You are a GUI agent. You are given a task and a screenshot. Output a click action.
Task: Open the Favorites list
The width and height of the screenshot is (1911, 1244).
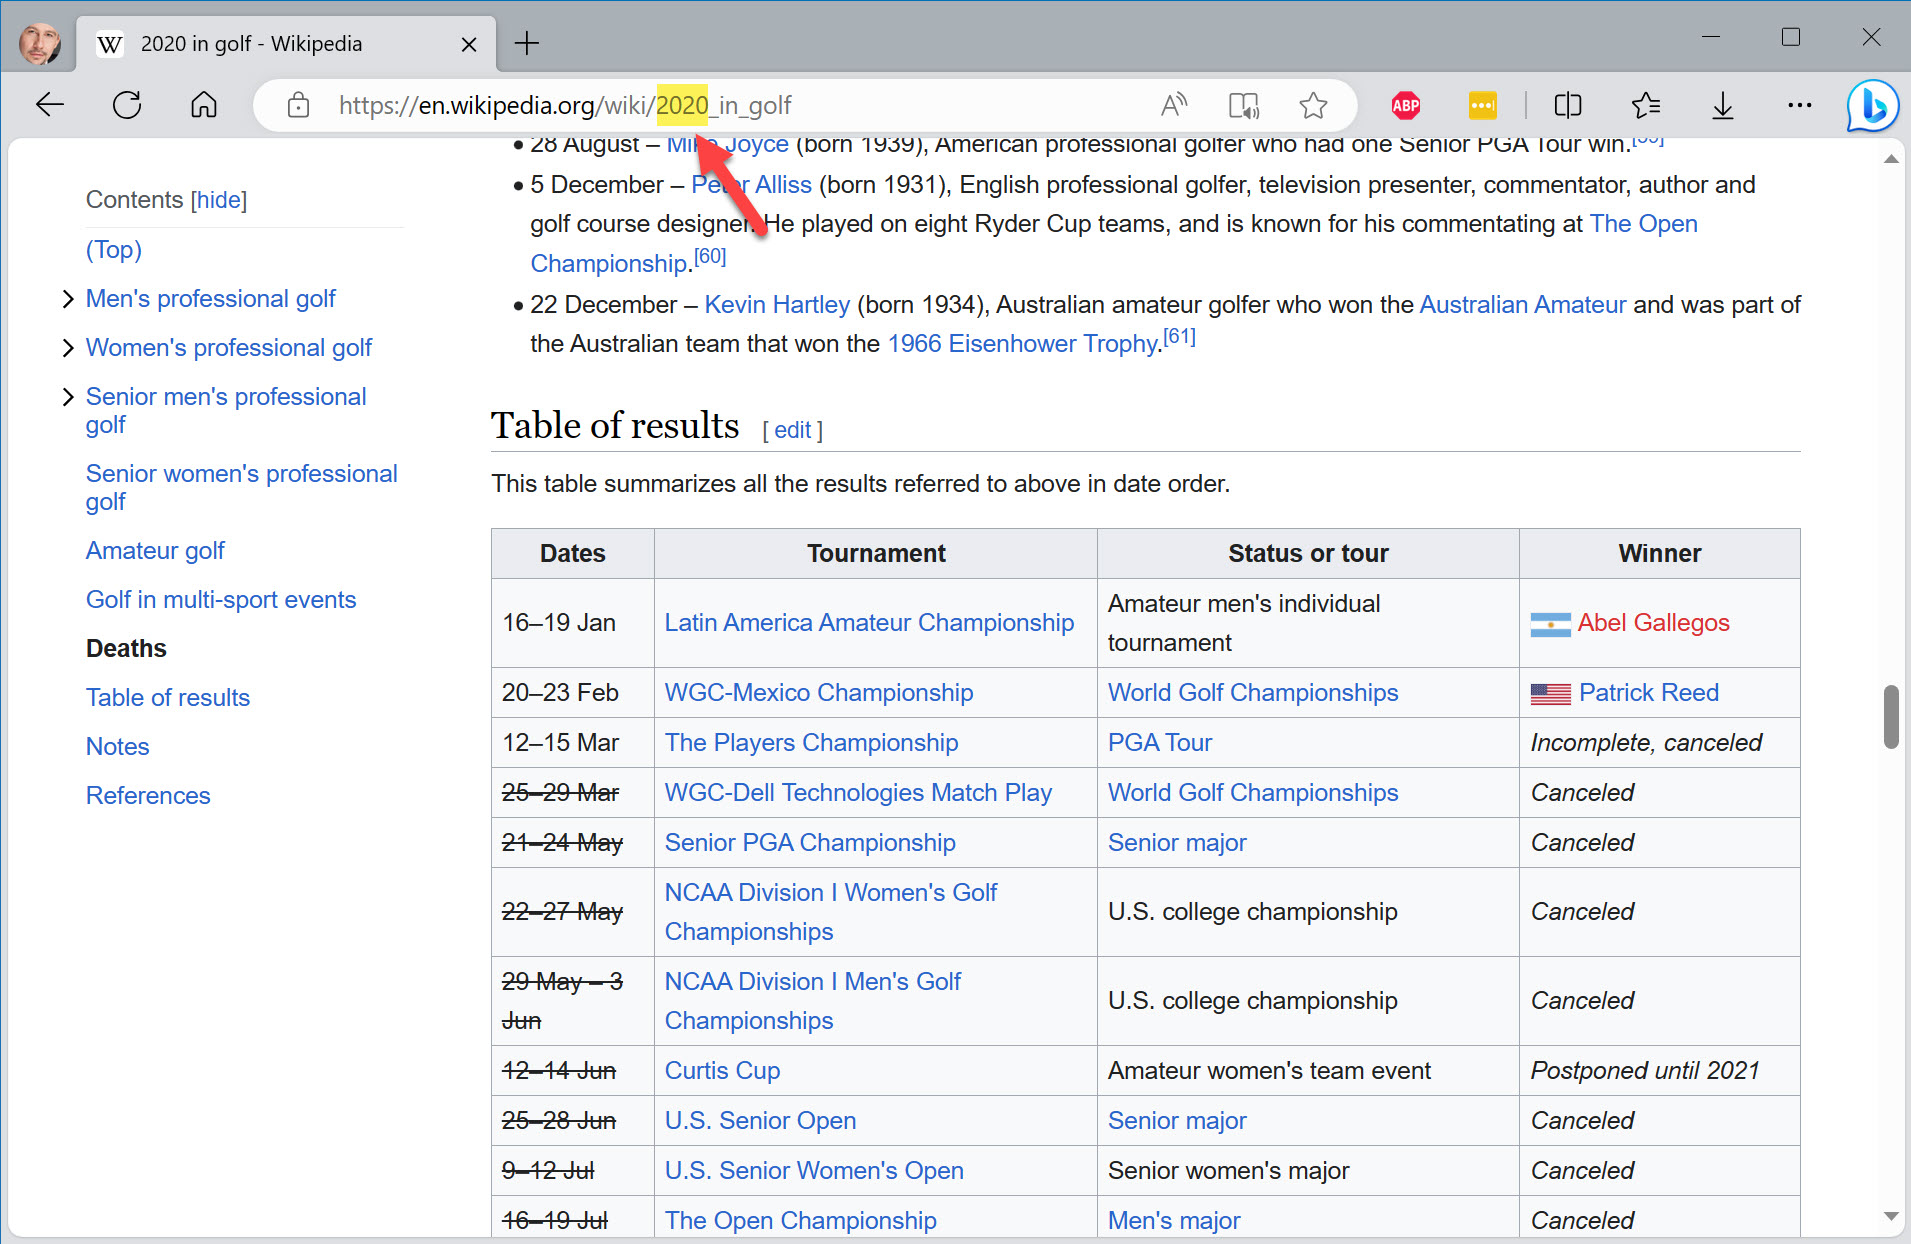click(x=1645, y=105)
